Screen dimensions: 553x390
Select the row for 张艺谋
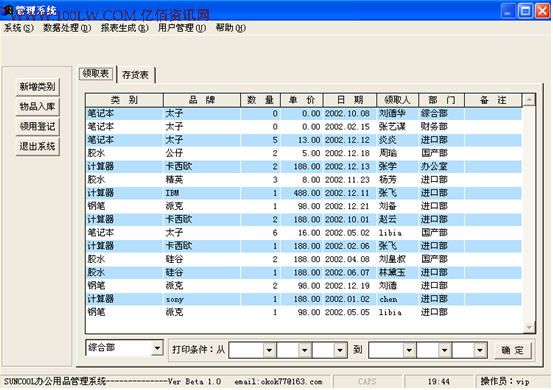click(304, 127)
